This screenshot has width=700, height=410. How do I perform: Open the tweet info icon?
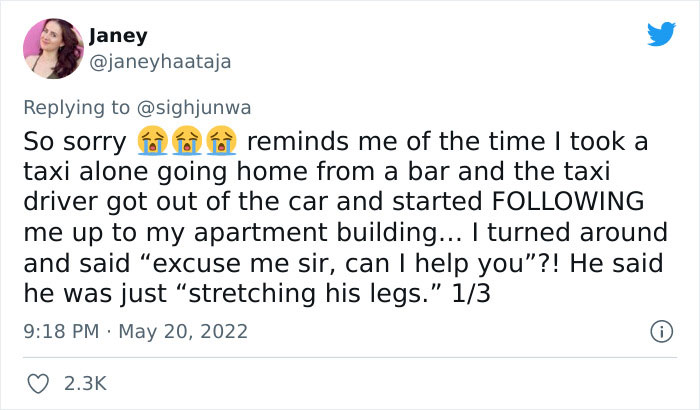[x=659, y=330]
